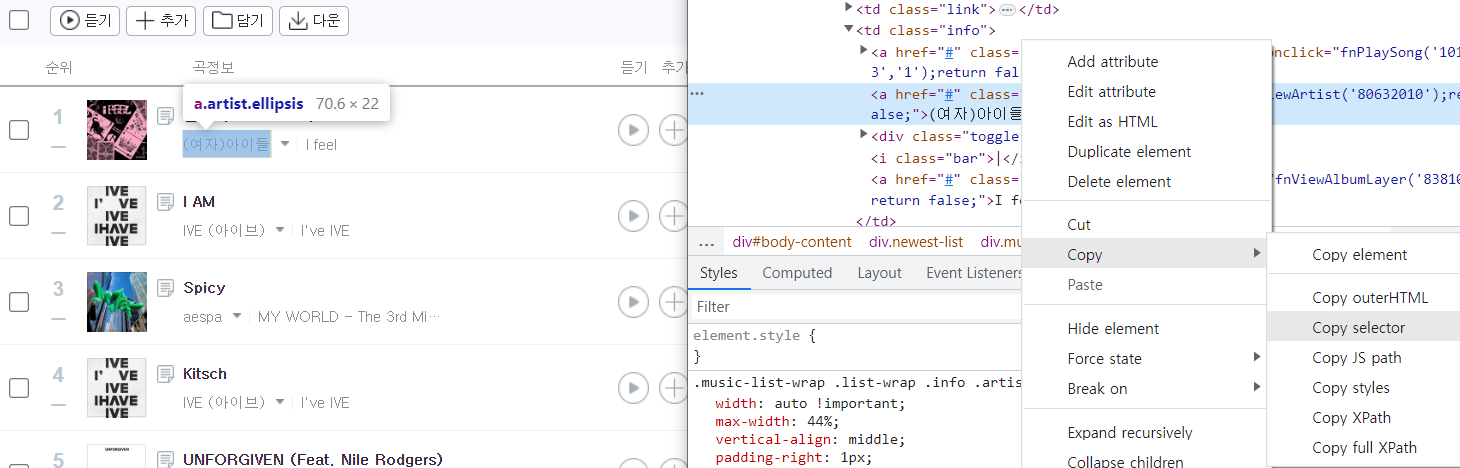This screenshot has width=1460, height=468.
Task: Open lyrics icon next to UNFORGIVEN
Action: pos(166,460)
